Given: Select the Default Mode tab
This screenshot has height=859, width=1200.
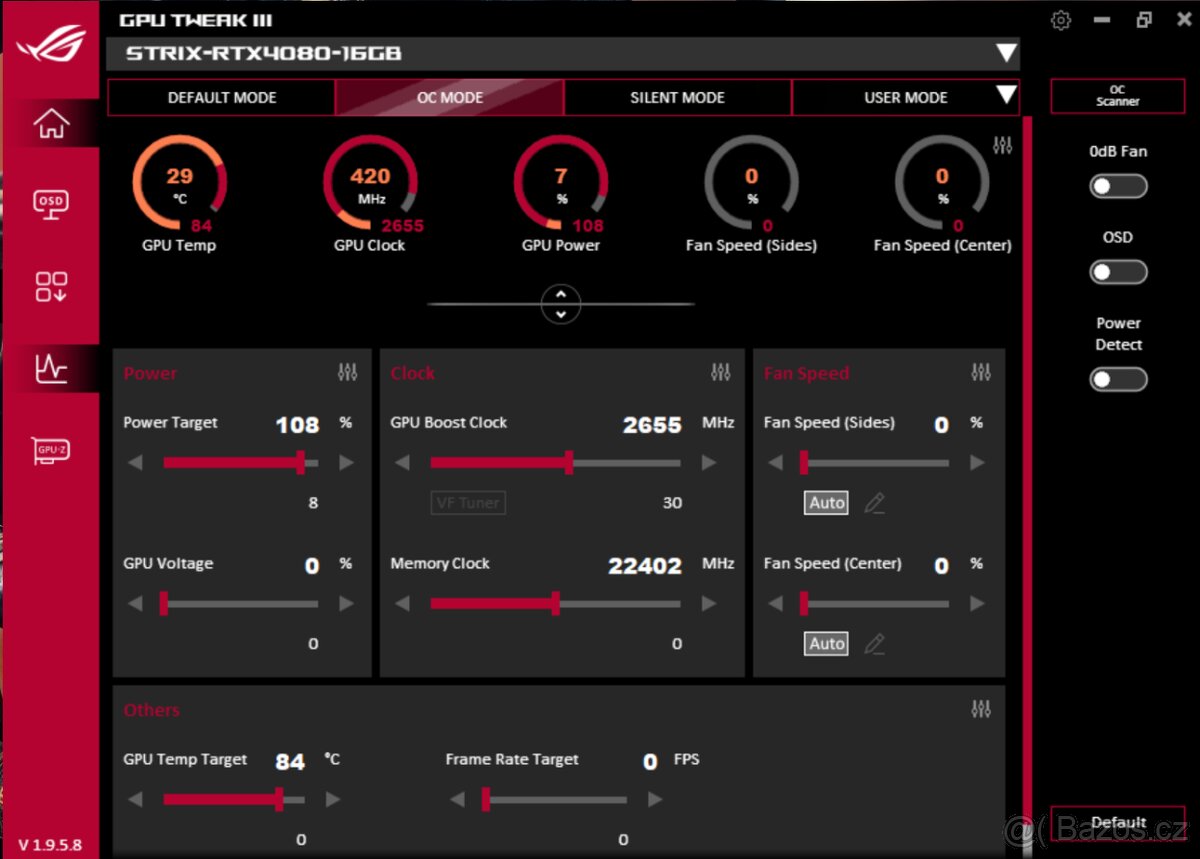Looking at the screenshot, I should click(x=222, y=98).
